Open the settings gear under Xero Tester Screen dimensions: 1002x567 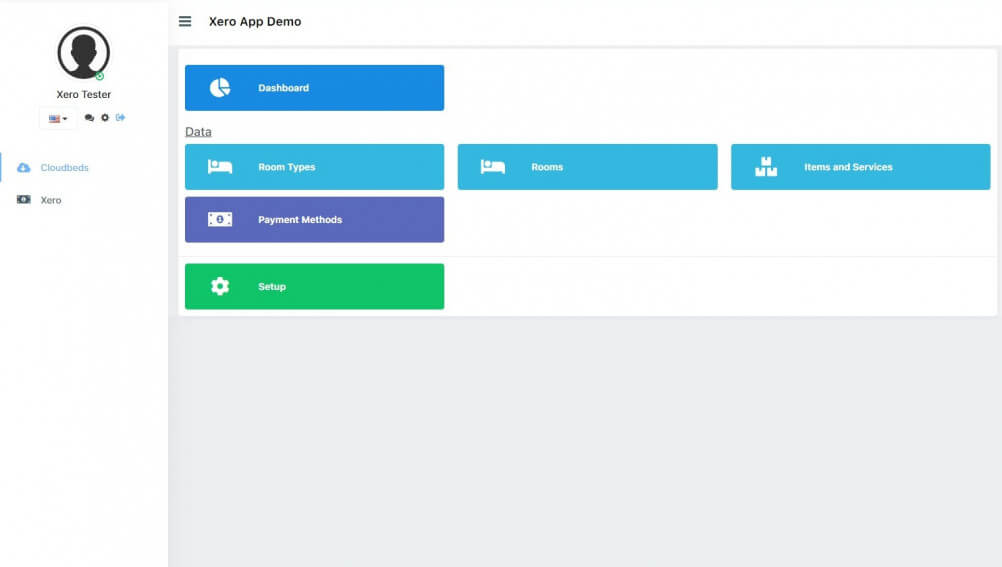pyautogui.click(x=105, y=118)
